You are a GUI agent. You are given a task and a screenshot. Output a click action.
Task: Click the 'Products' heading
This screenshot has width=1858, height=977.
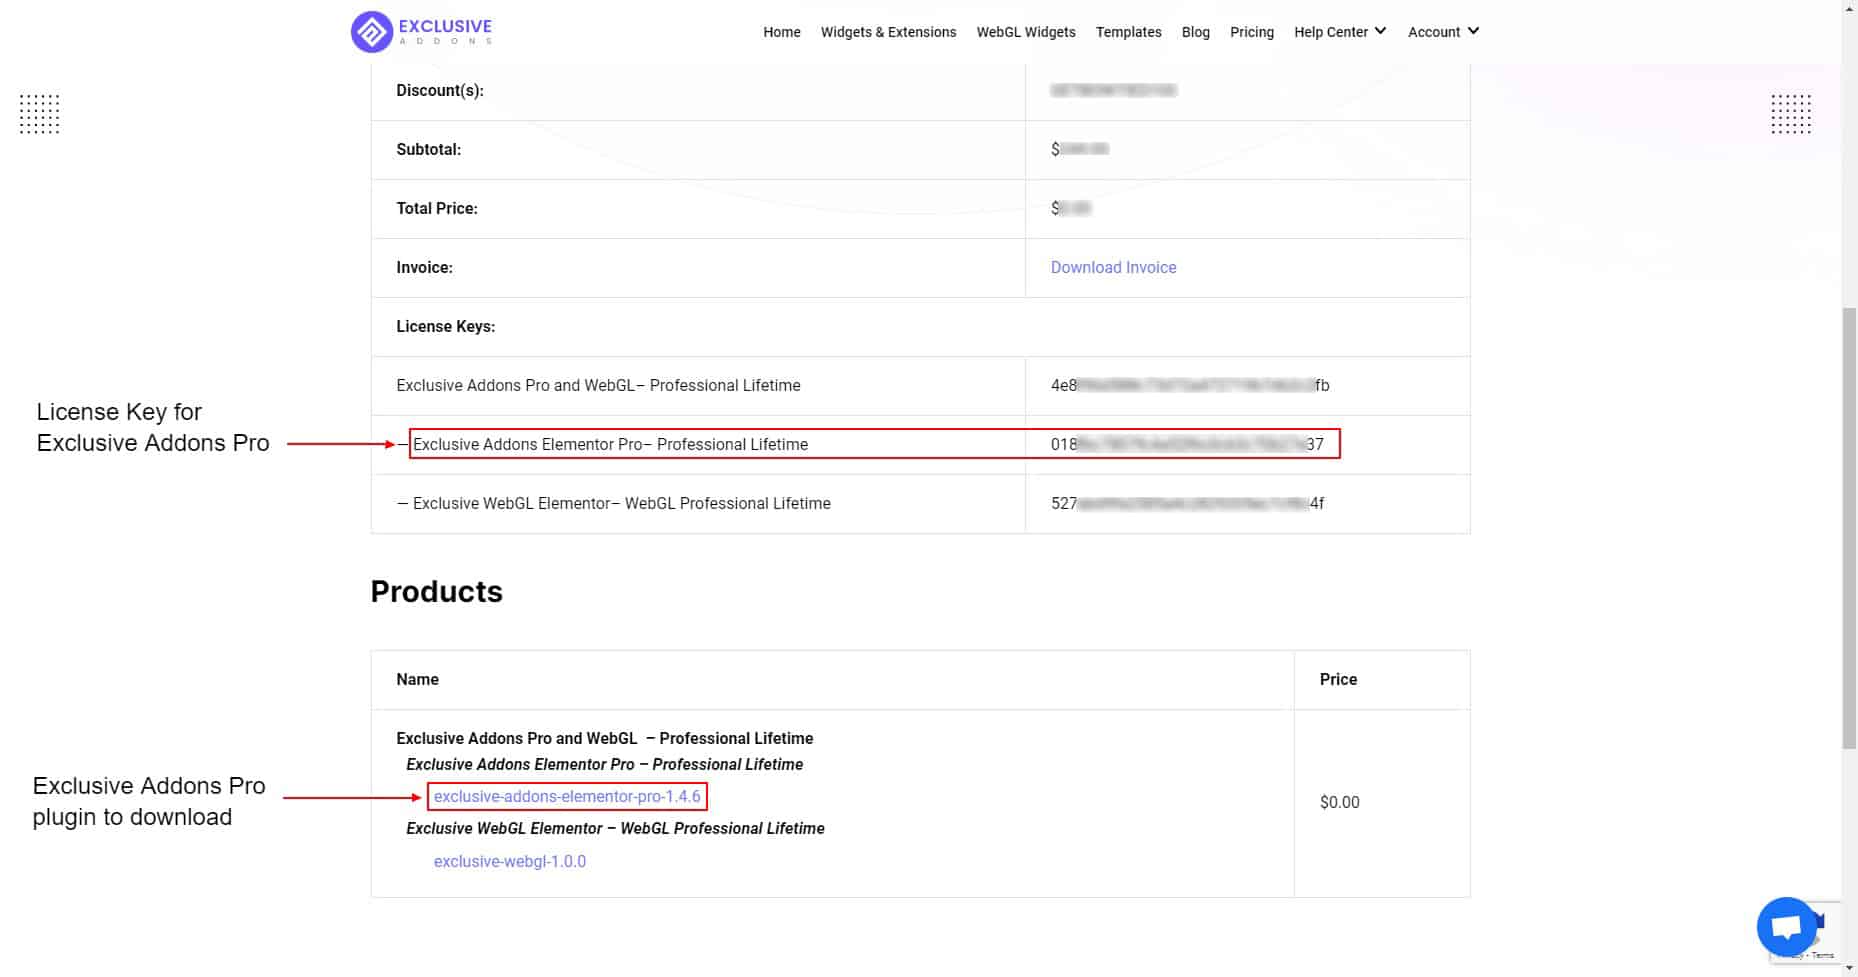click(436, 591)
